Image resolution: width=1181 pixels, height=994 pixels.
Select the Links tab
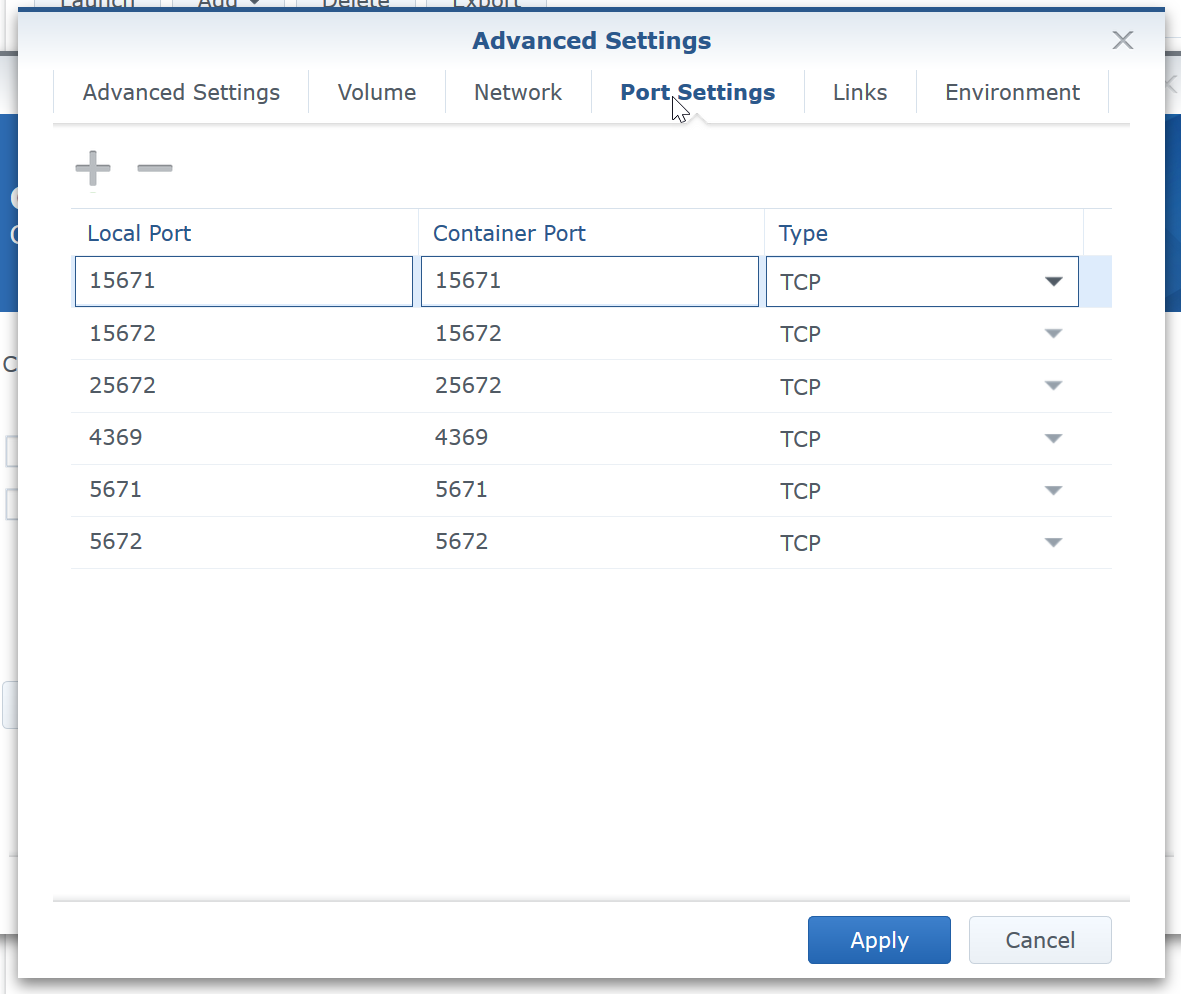pyautogui.click(x=860, y=93)
